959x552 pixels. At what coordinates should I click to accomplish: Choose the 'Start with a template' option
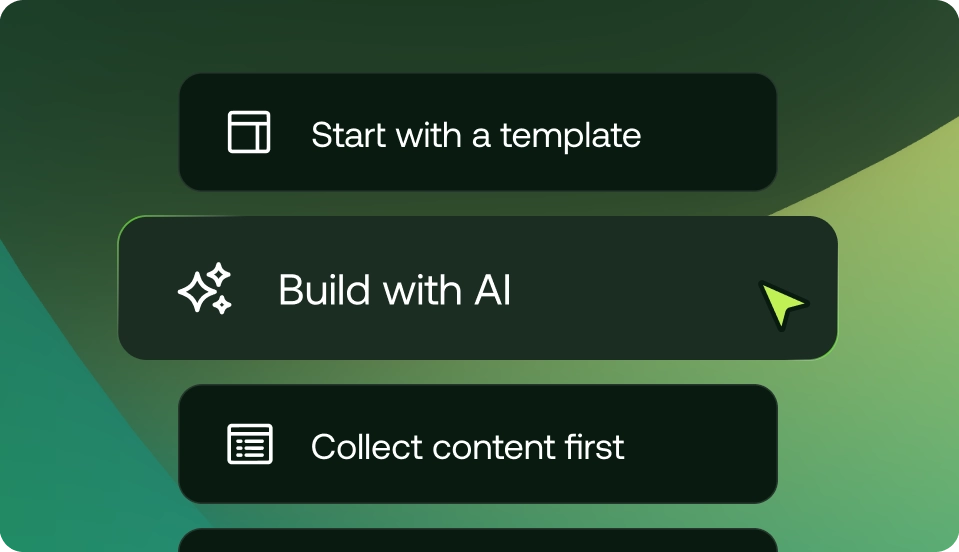477,133
